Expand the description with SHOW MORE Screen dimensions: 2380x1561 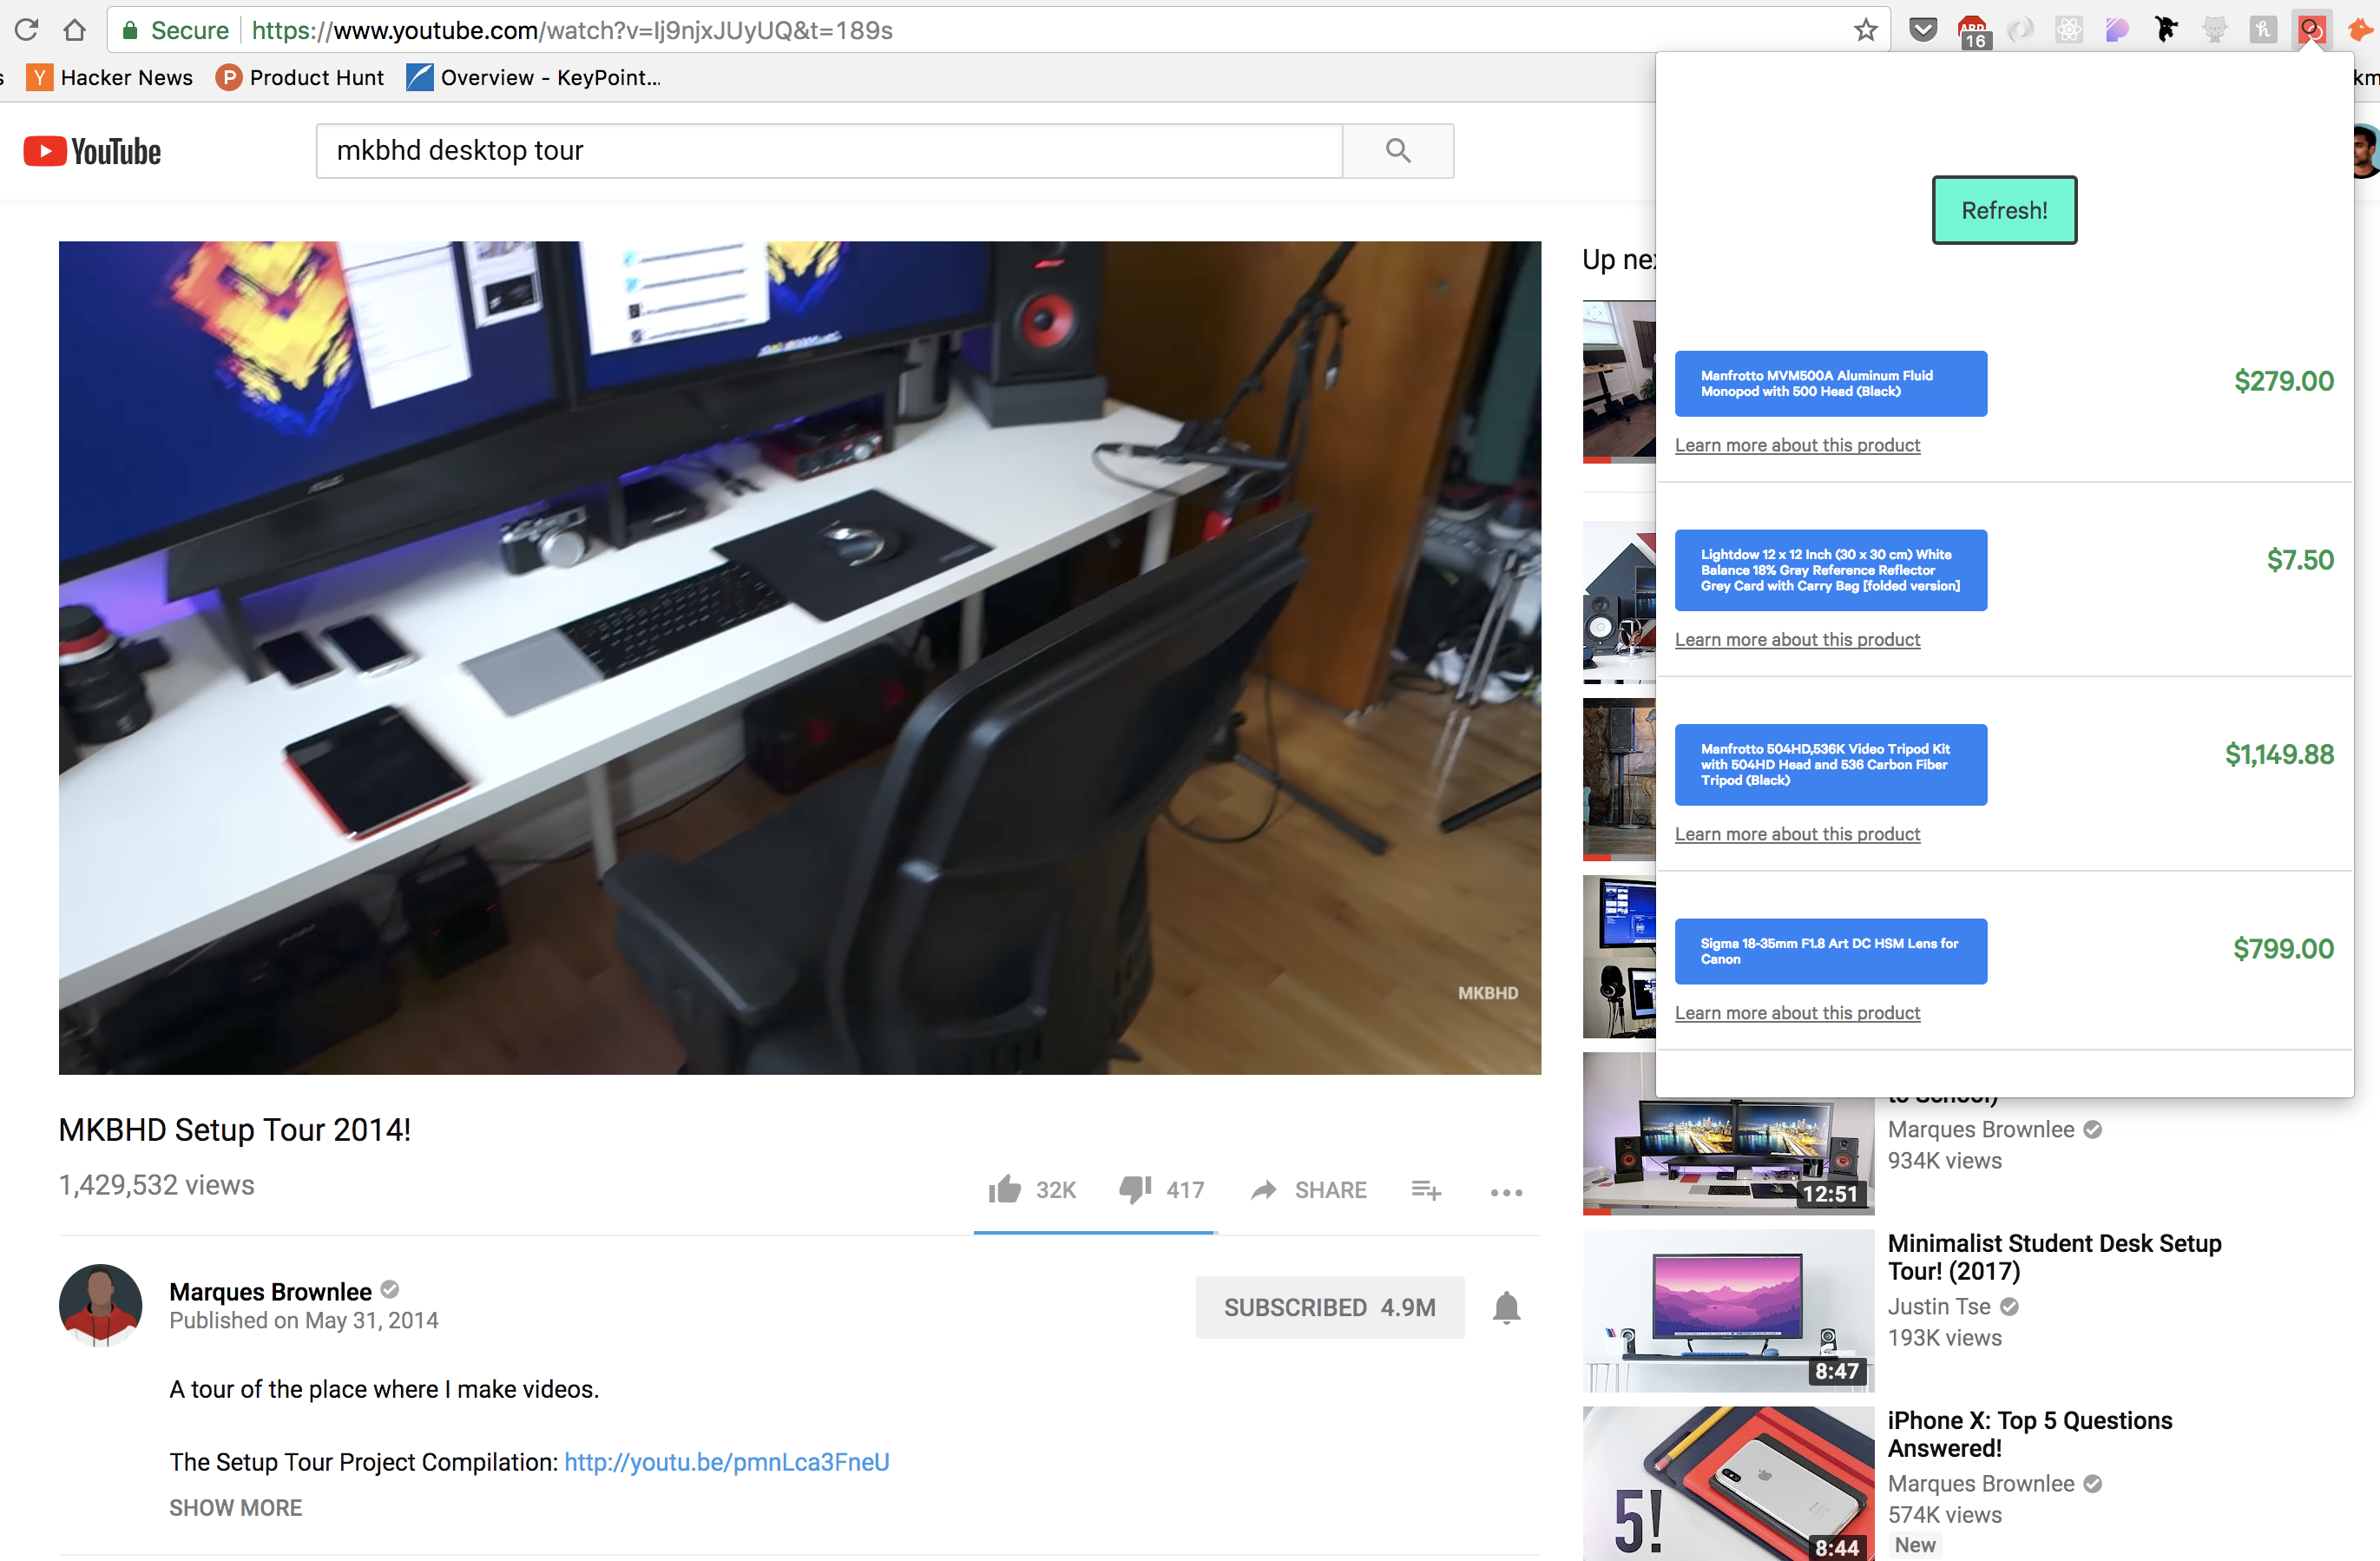tap(236, 1507)
